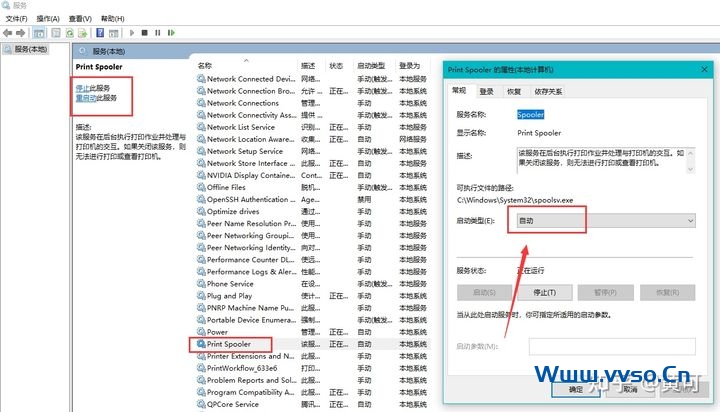Click the 重启动此服务 link

(x=98, y=98)
